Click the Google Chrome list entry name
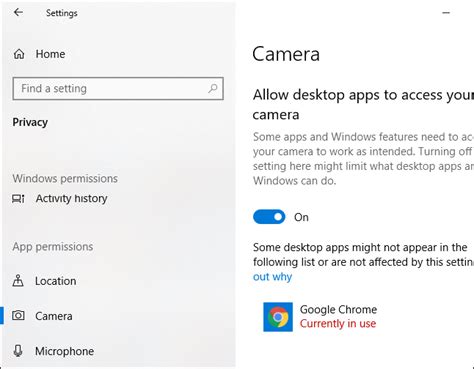 (338, 309)
